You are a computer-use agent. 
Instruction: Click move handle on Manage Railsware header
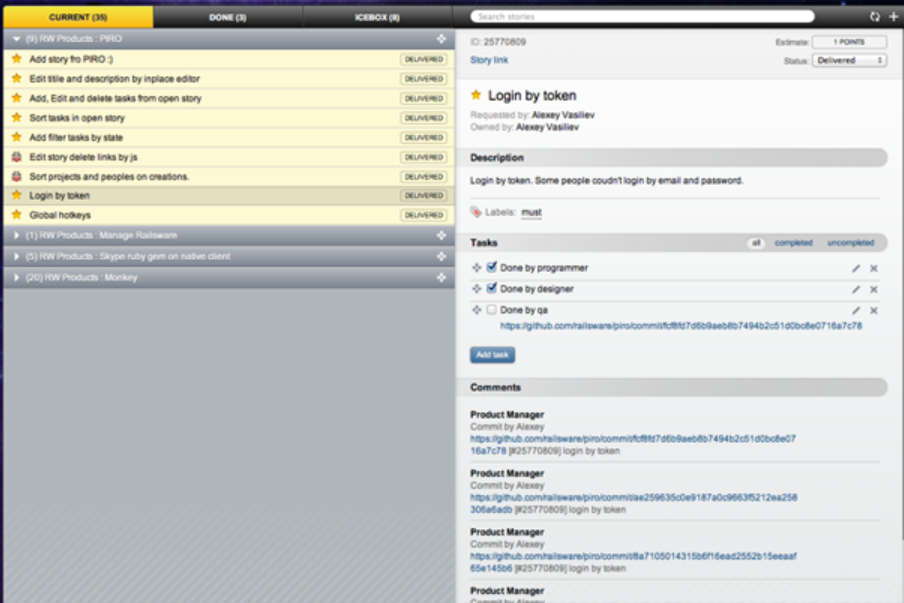[x=441, y=235]
